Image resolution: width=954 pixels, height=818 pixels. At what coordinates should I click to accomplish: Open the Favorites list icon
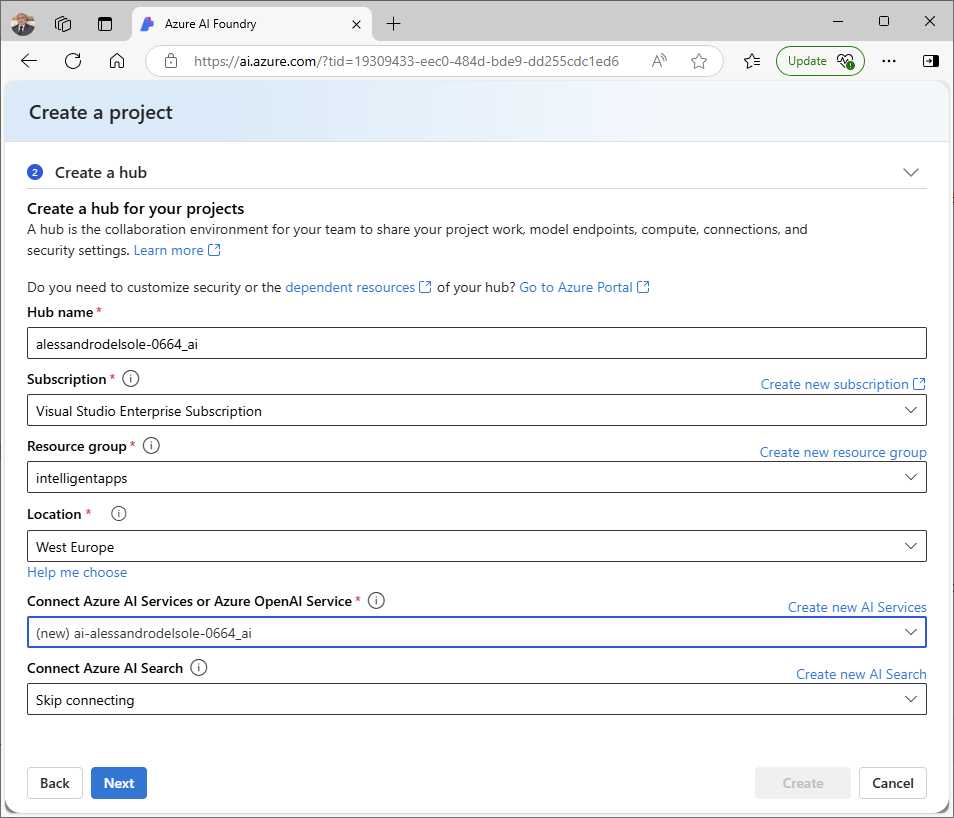point(752,61)
